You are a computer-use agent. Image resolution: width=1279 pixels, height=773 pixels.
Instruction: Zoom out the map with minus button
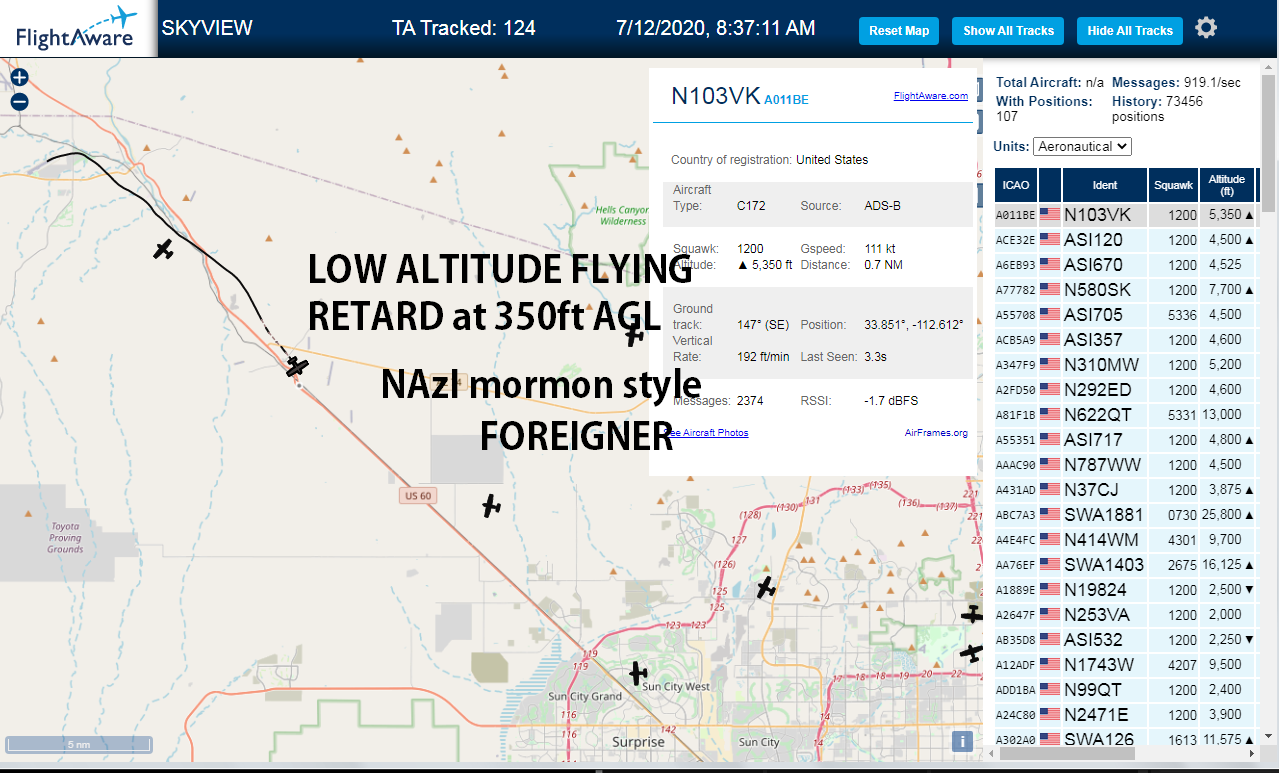click(19, 101)
